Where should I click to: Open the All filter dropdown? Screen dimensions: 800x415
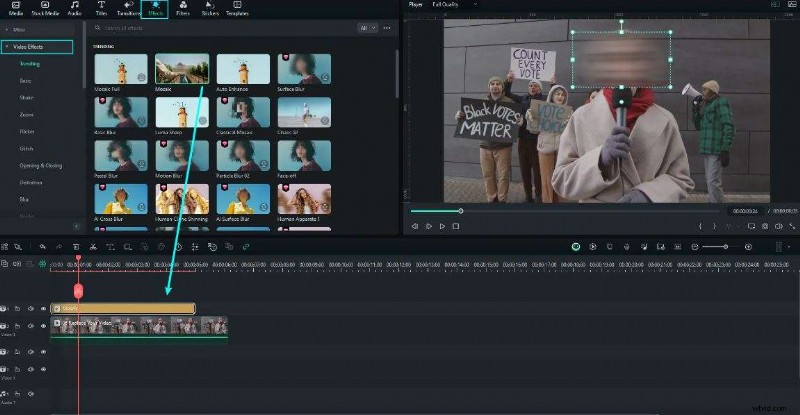coord(367,28)
